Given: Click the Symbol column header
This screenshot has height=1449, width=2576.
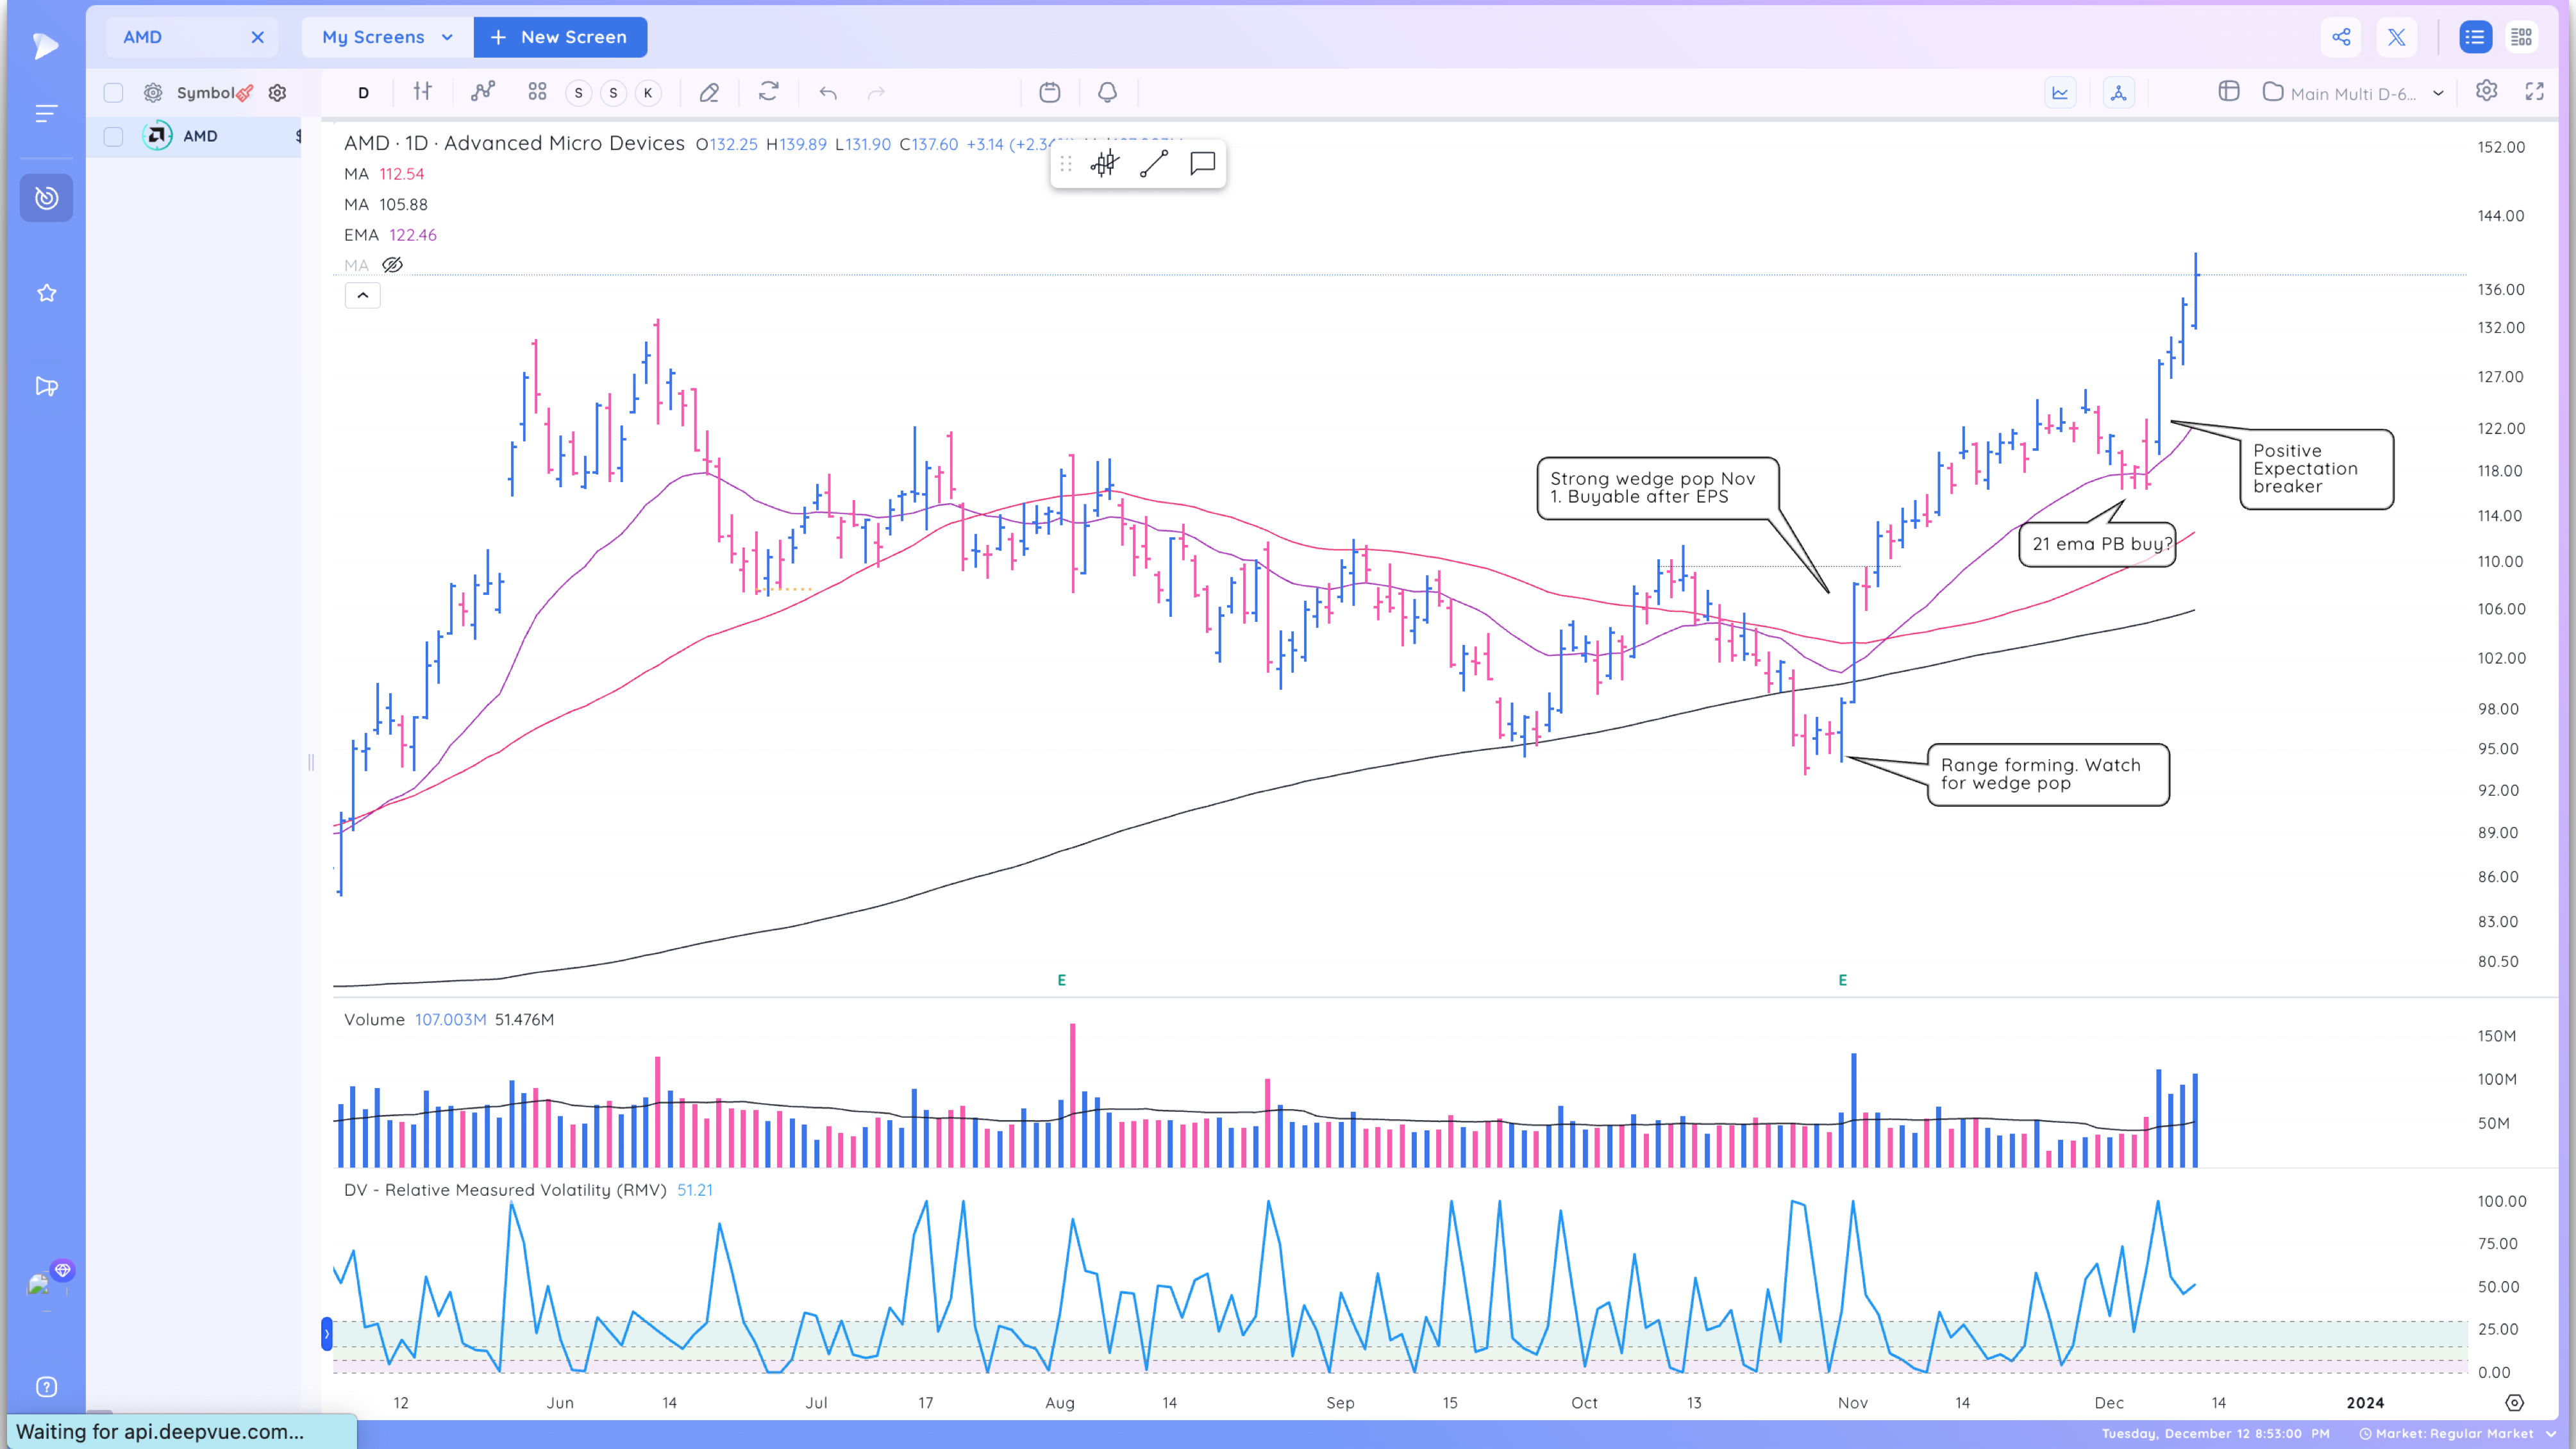Looking at the screenshot, I should click(x=205, y=93).
